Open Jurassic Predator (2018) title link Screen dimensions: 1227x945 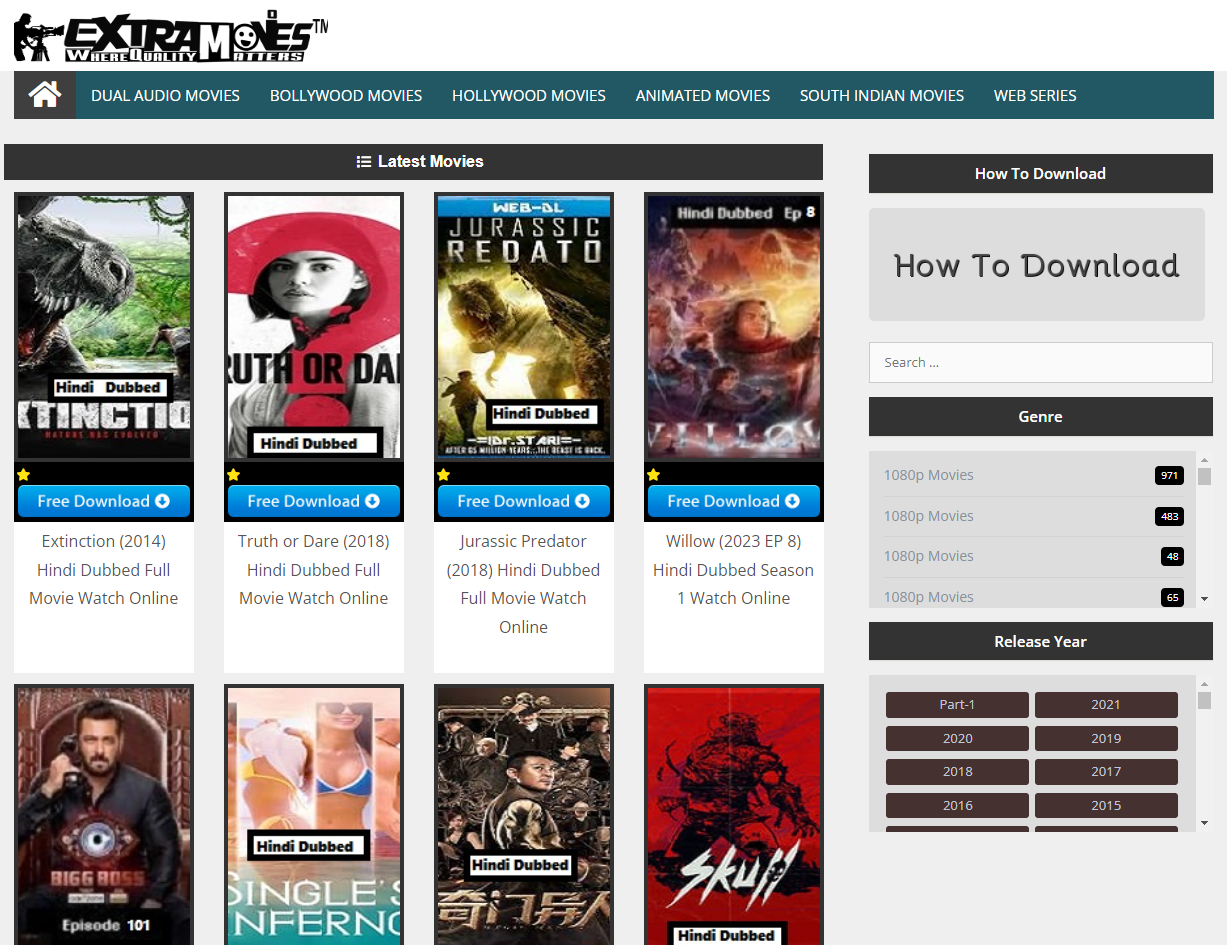(524, 584)
